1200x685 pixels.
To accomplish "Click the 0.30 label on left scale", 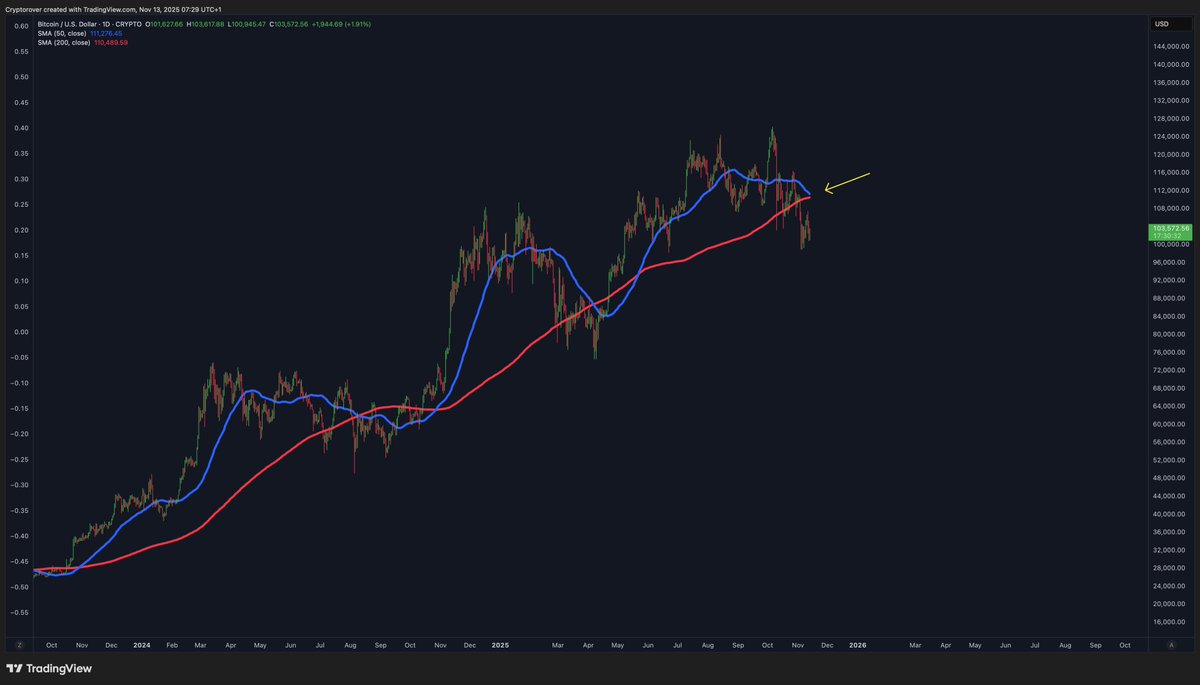I will (x=20, y=179).
